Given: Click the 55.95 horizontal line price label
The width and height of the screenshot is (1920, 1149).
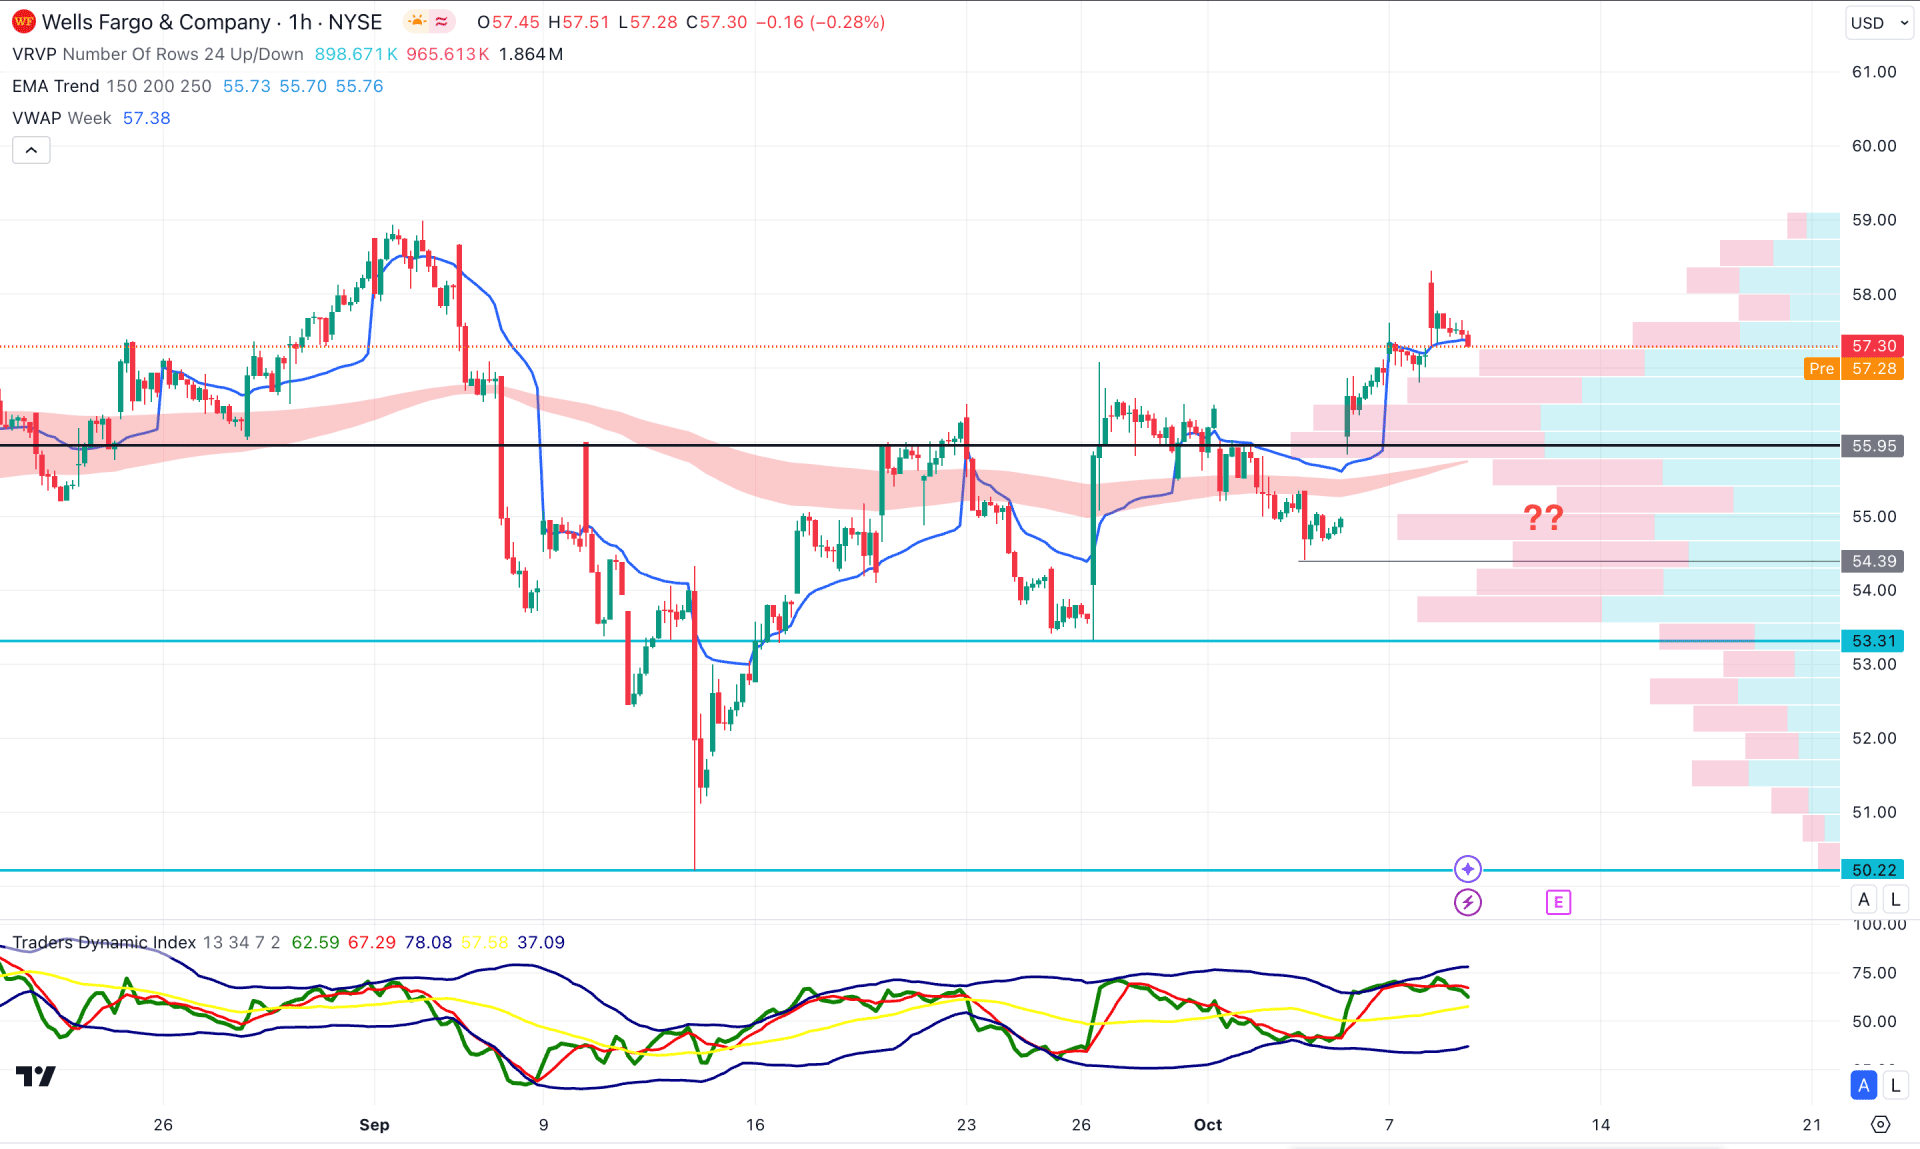Looking at the screenshot, I should click(x=1874, y=446).
